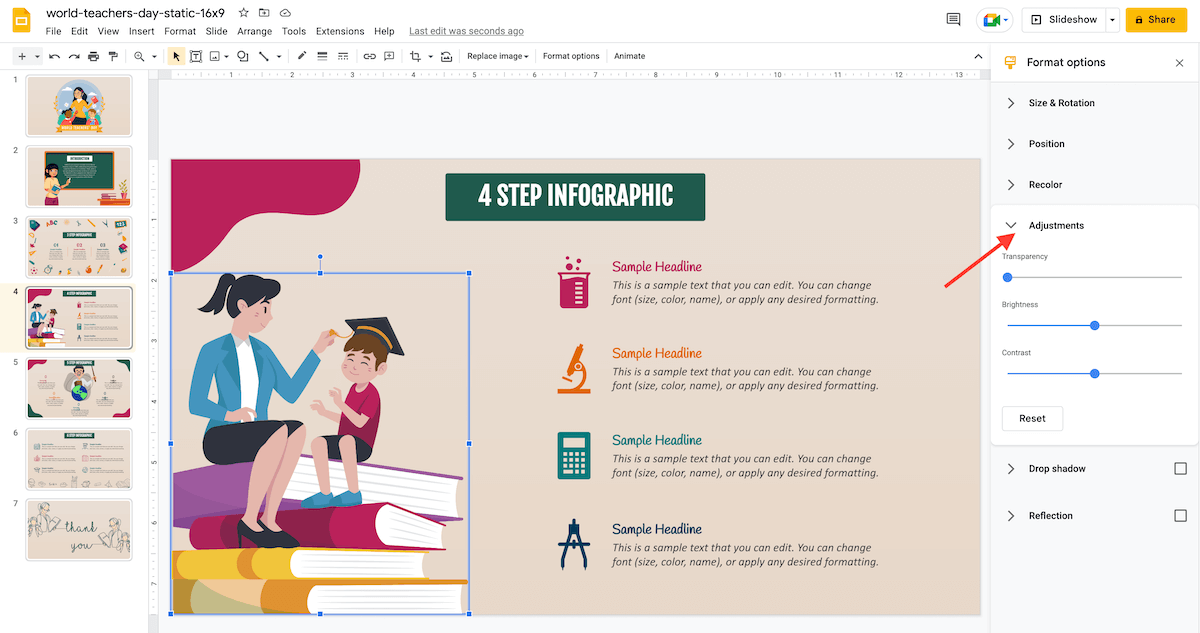The image size is (1200, 633).
Task: Enable Drop shadow checkbox
Action: 1180,468
